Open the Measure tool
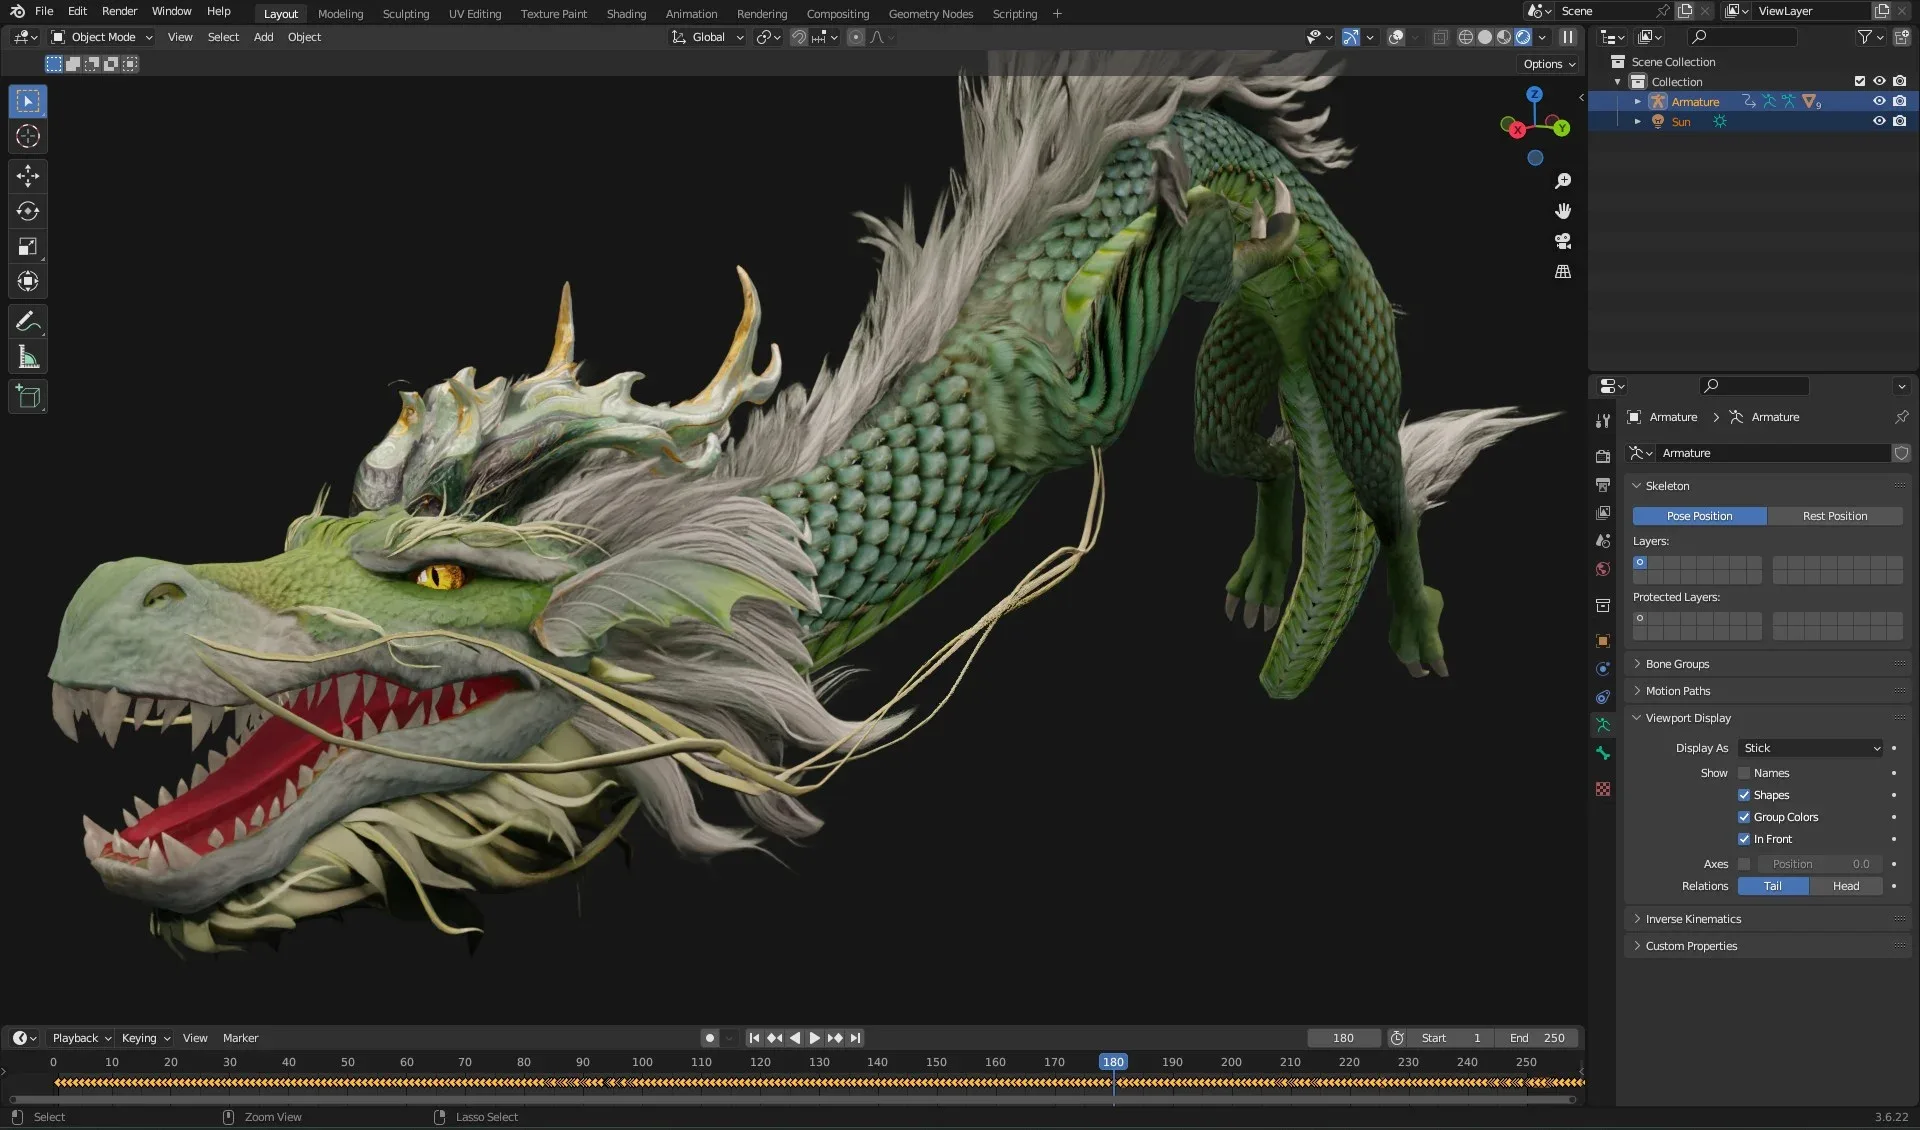The image size is (1920, 1130). (27, 355)
